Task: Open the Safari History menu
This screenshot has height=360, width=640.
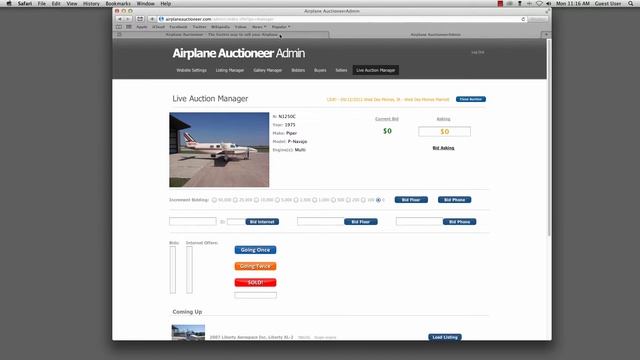Action: click(x=91, y=3)
